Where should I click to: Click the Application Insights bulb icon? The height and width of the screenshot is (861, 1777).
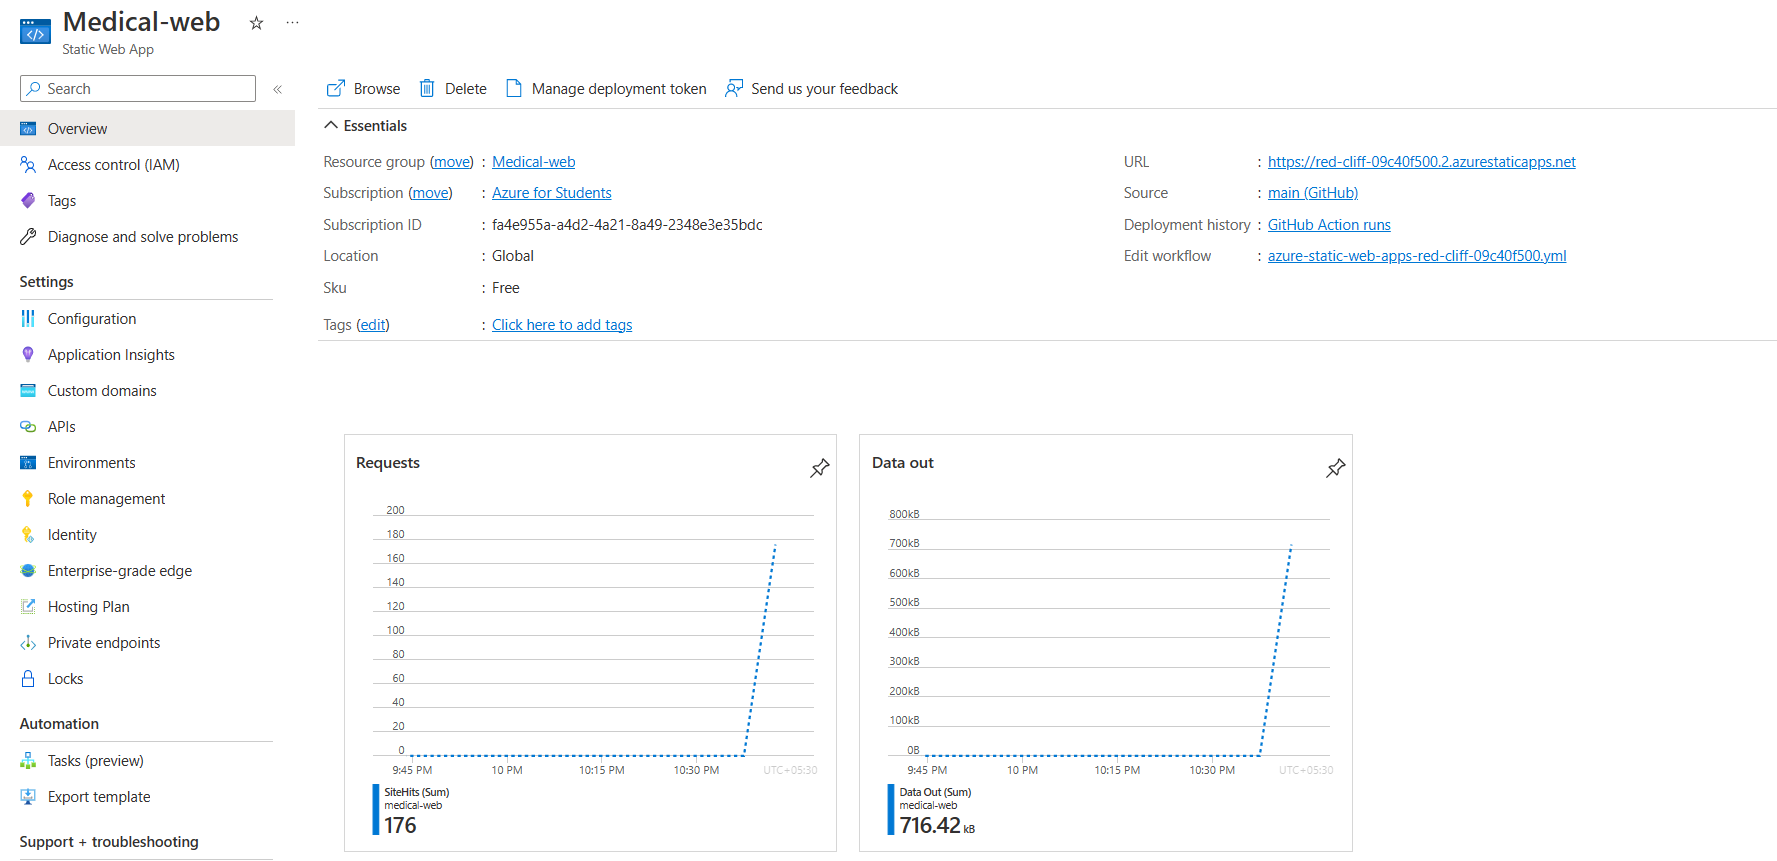[28, 355]
